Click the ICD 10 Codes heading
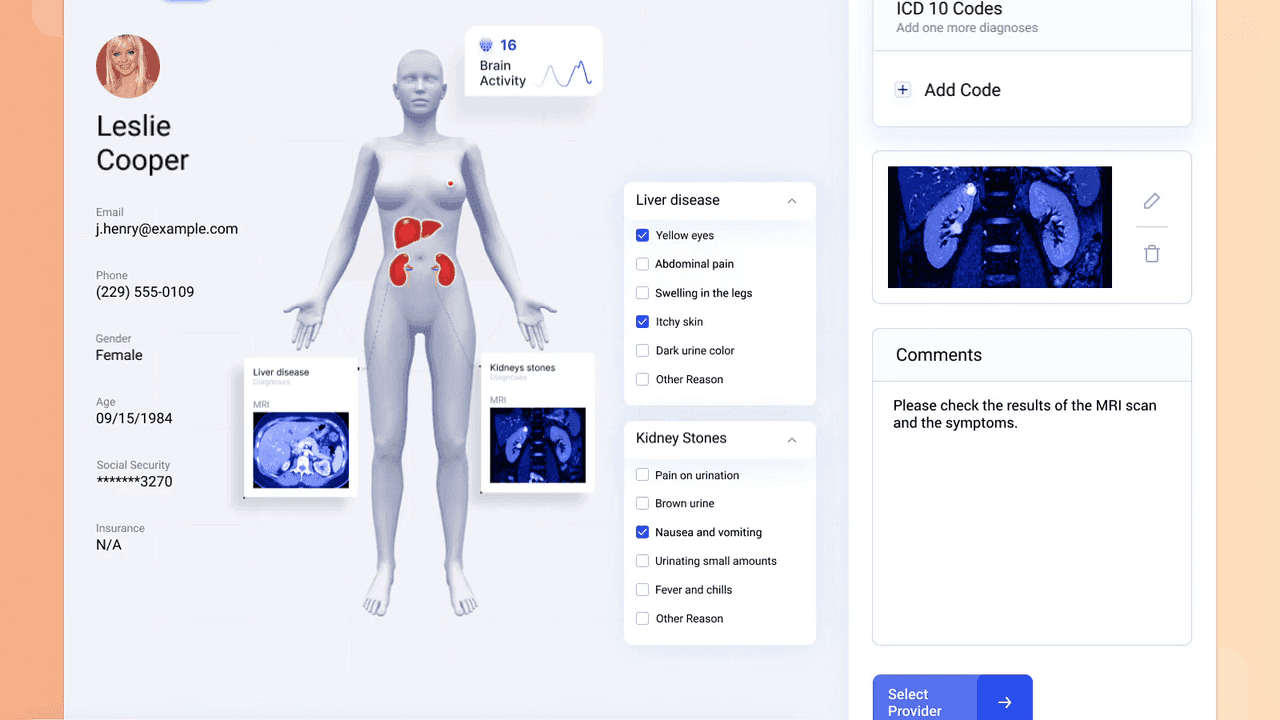 (x=949, y=9)
